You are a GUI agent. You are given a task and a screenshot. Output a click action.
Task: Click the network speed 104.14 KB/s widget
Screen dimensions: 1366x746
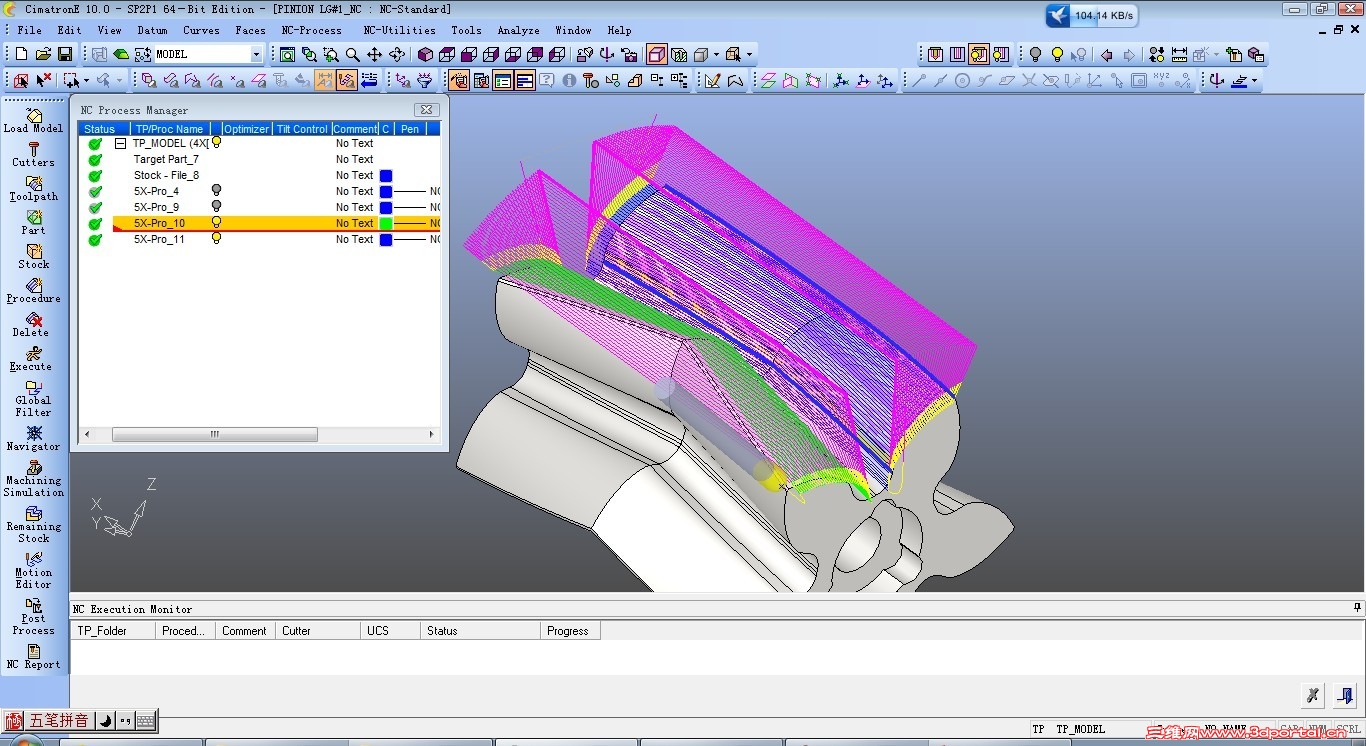point(1091,16)
